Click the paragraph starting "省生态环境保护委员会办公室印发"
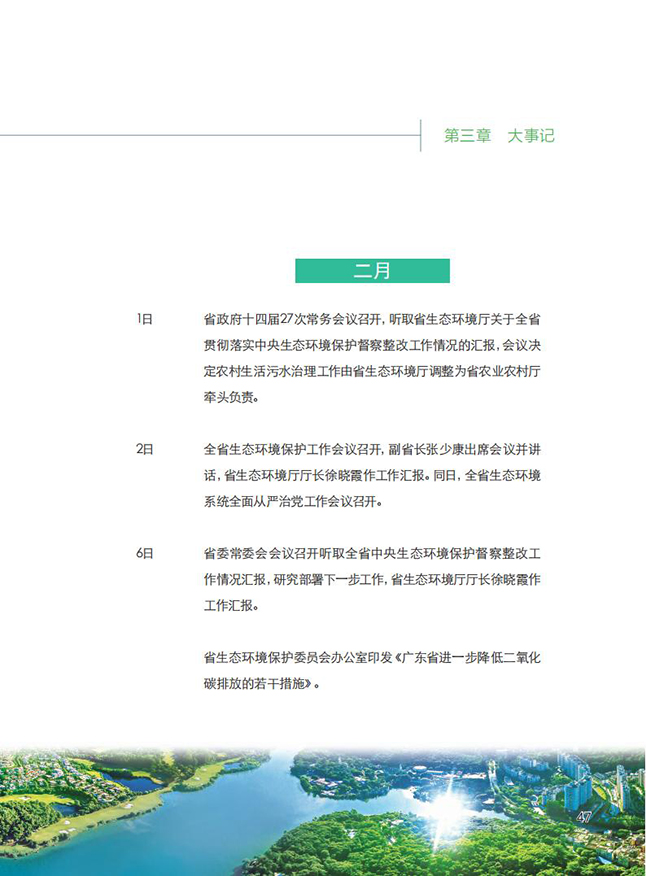Screen dimensions: 646x876 coord(372,671)
